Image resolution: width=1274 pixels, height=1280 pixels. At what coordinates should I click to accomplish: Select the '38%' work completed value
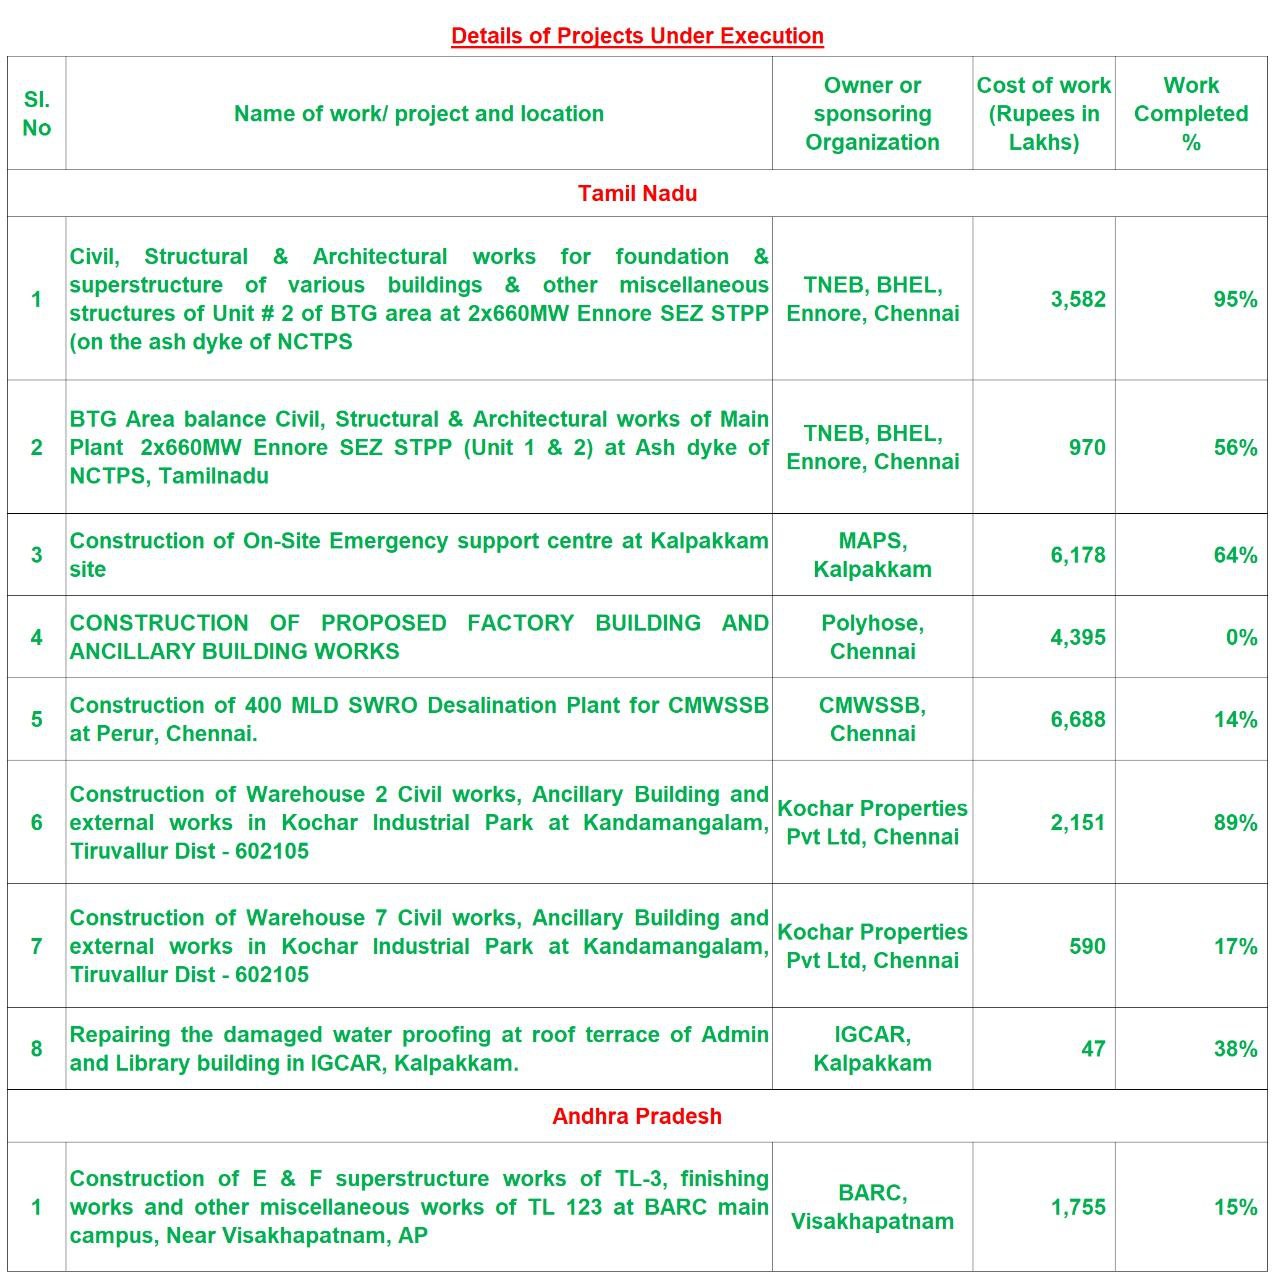pyautogui.click(x=1236, y=1049)
